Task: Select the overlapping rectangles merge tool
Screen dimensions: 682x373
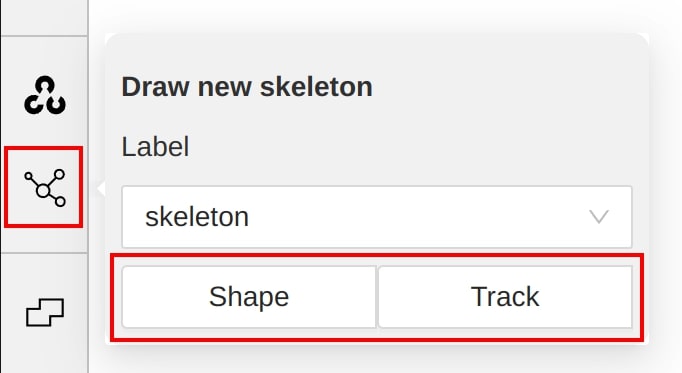Action: pyautogui.click(x=45, y=312)
